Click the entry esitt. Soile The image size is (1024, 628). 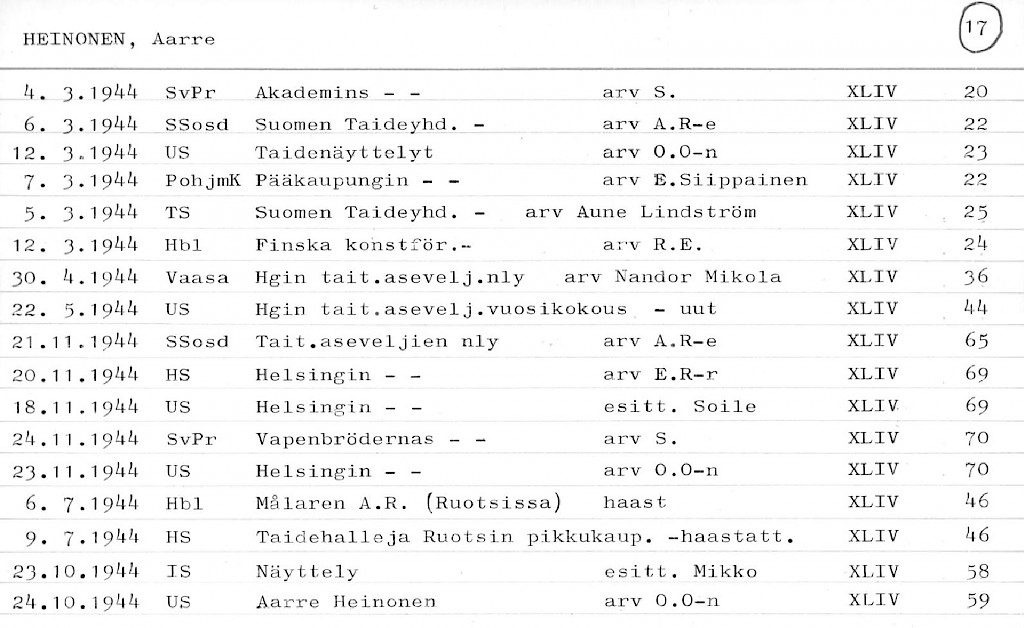680,406
